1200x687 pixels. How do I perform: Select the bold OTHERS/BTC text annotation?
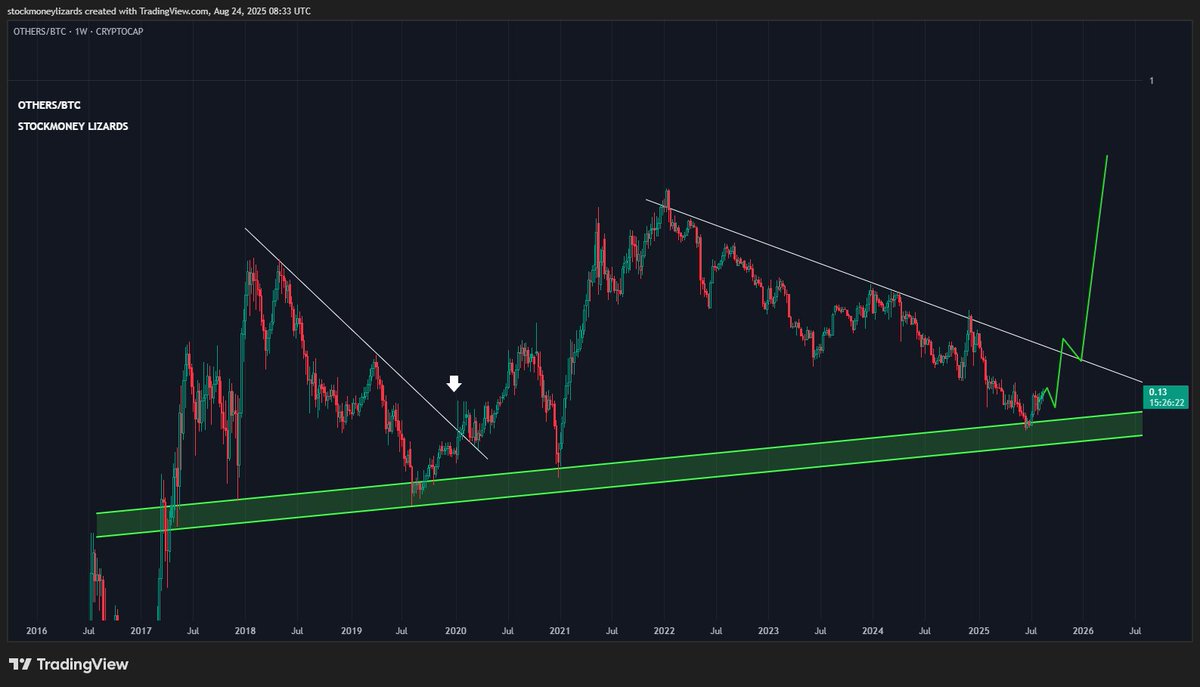coord(49,105)
